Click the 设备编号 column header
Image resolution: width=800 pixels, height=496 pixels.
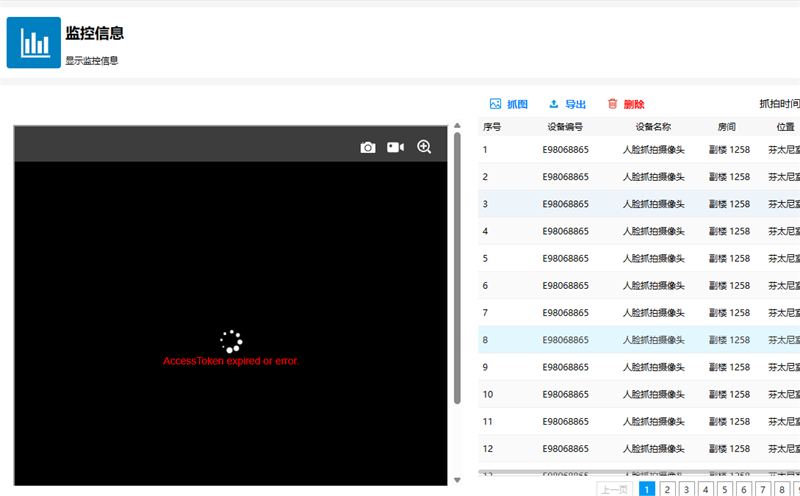(x=565, y=127)
